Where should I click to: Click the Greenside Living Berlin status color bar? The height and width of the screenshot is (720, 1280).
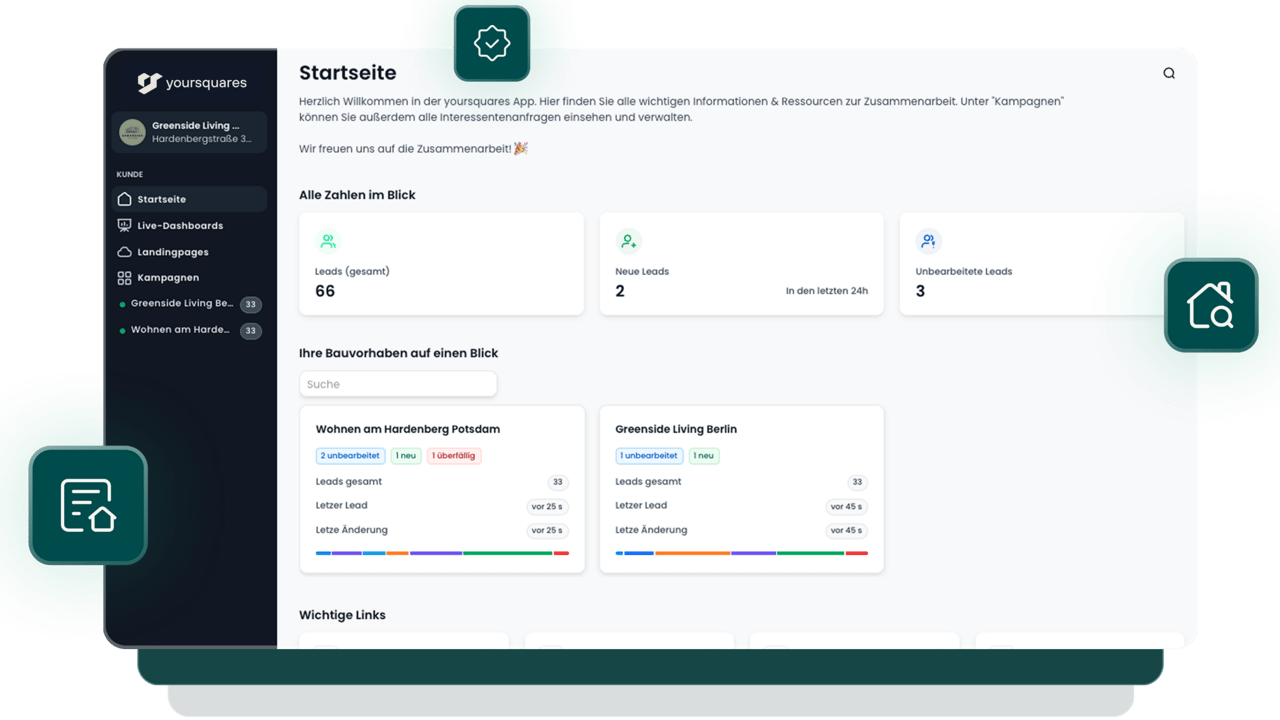[x=741, y=553]
